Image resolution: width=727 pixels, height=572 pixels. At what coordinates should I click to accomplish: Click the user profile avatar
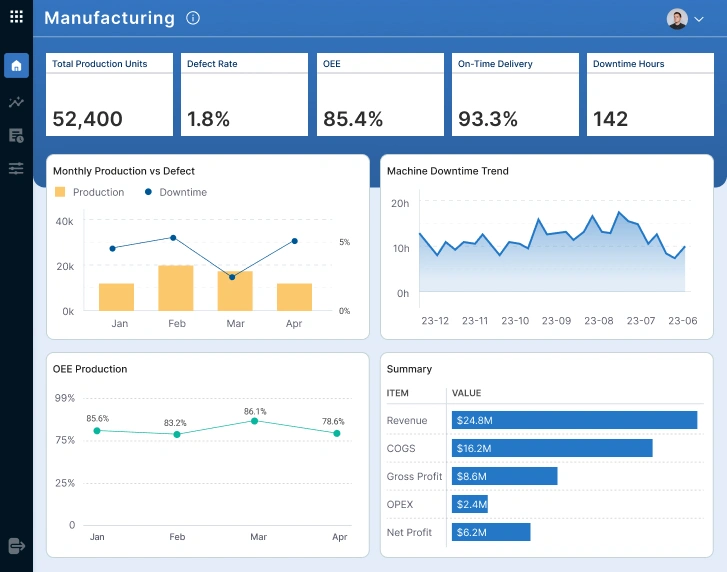point(677,19)
